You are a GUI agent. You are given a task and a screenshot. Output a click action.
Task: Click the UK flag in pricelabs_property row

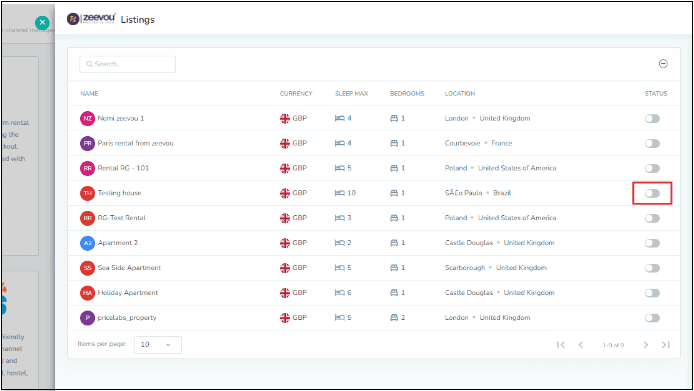click(x=285, y=317)
